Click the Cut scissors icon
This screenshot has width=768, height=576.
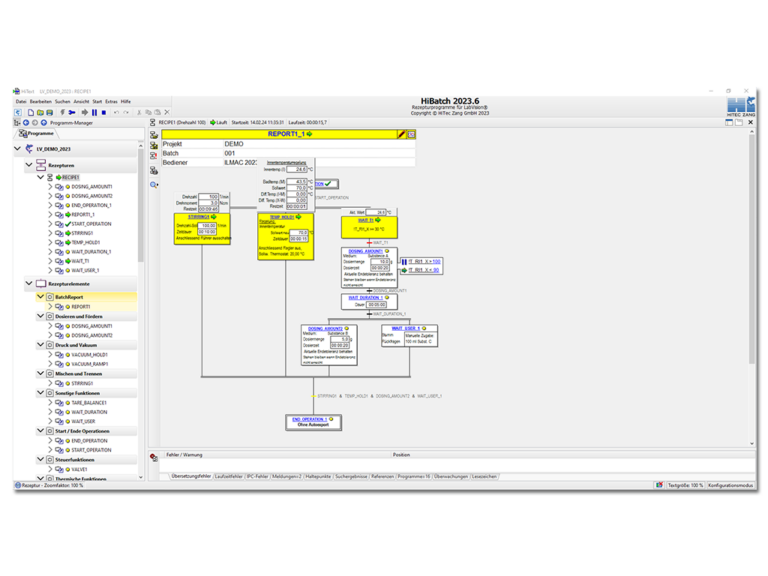pyautogui.click(x=139, y=112)
